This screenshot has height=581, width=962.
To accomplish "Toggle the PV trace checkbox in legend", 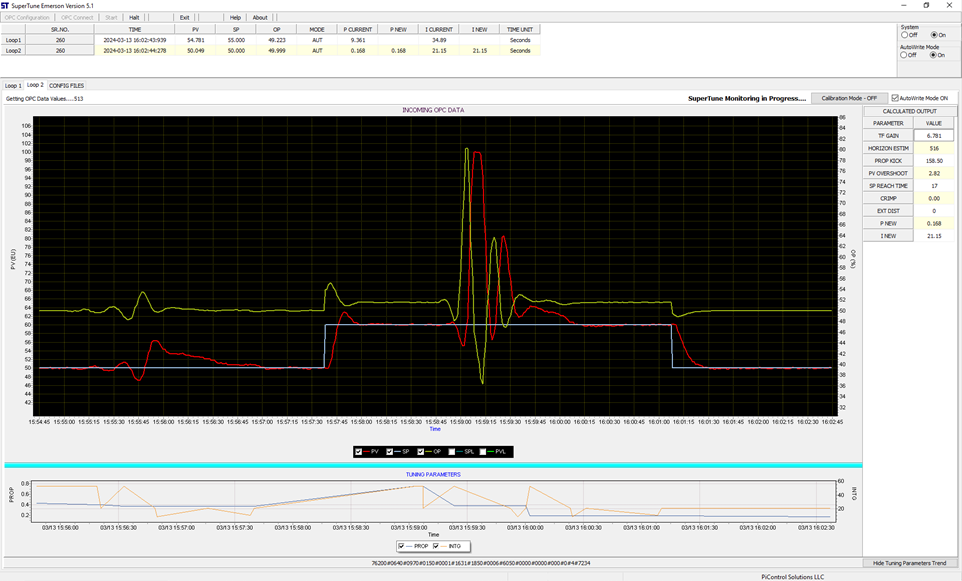I will [x=360, y=452].
